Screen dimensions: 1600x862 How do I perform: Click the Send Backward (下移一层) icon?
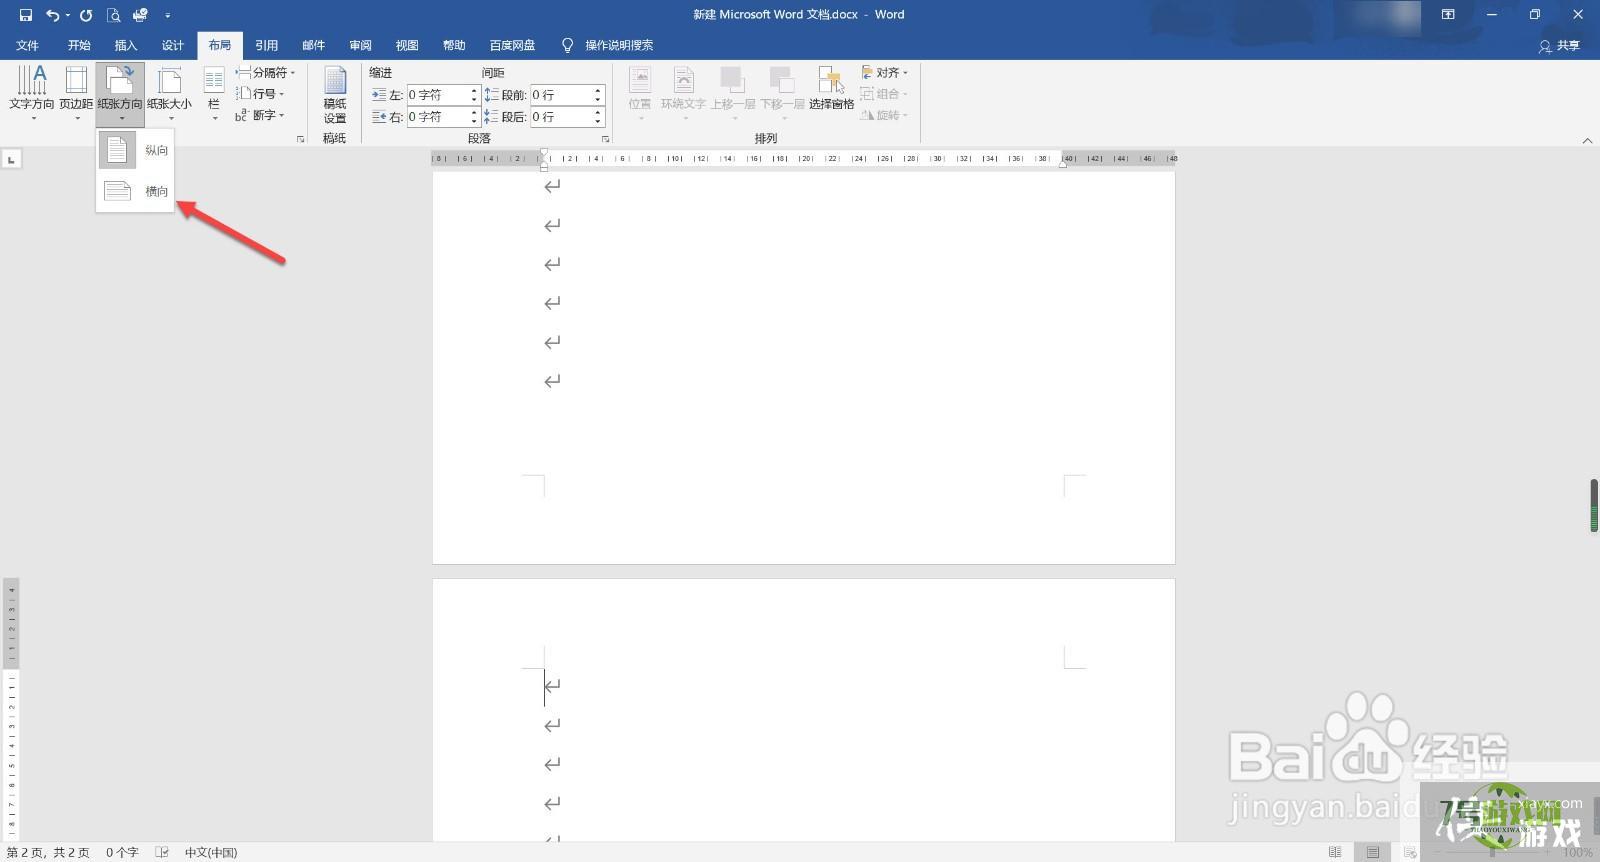(x=782, y=94)
